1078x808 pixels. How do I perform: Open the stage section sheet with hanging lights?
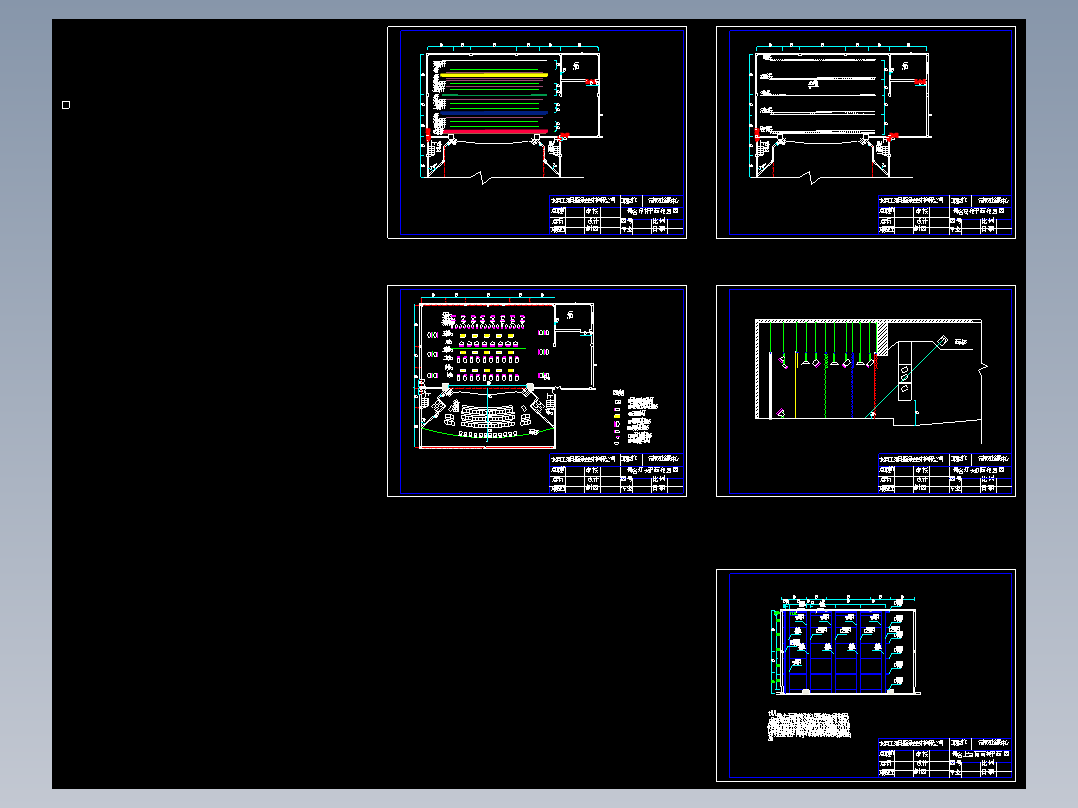866,391
